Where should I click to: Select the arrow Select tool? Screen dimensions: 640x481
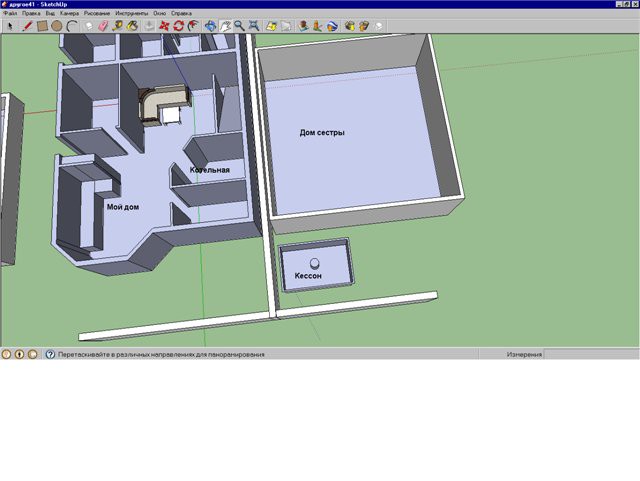pyautogui.click(x=11, y=26)
